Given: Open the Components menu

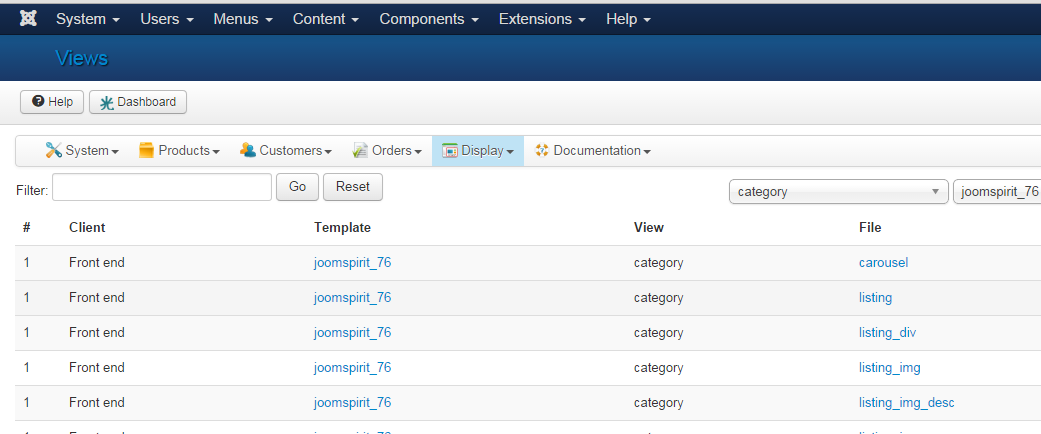Looking at the screenshot, I should pyautogui.click(x=428, y=19).
